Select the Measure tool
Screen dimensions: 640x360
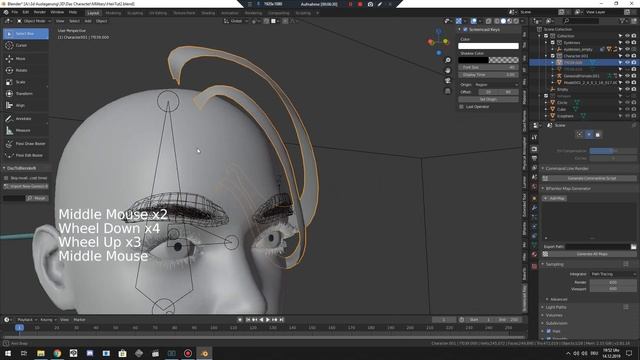(x=25, y=131)
